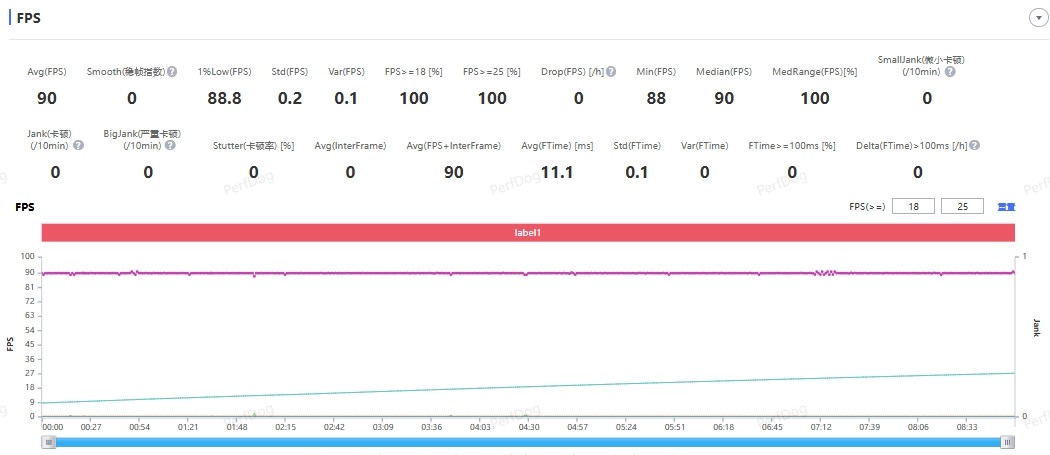Click the 90 tick on the FPS axis

click(29, 272)
